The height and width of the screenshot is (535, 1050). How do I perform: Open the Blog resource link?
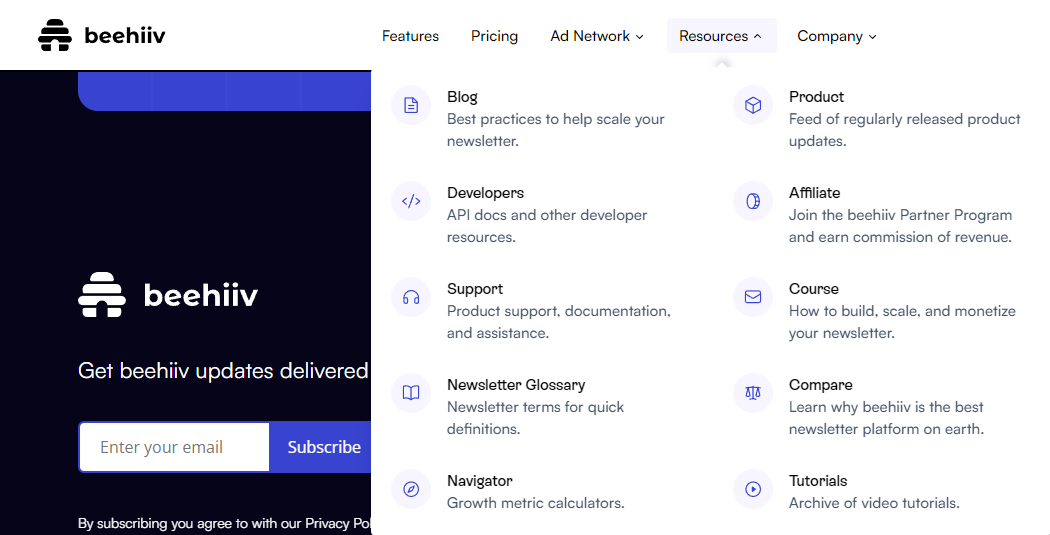click(x=462, y=97)
